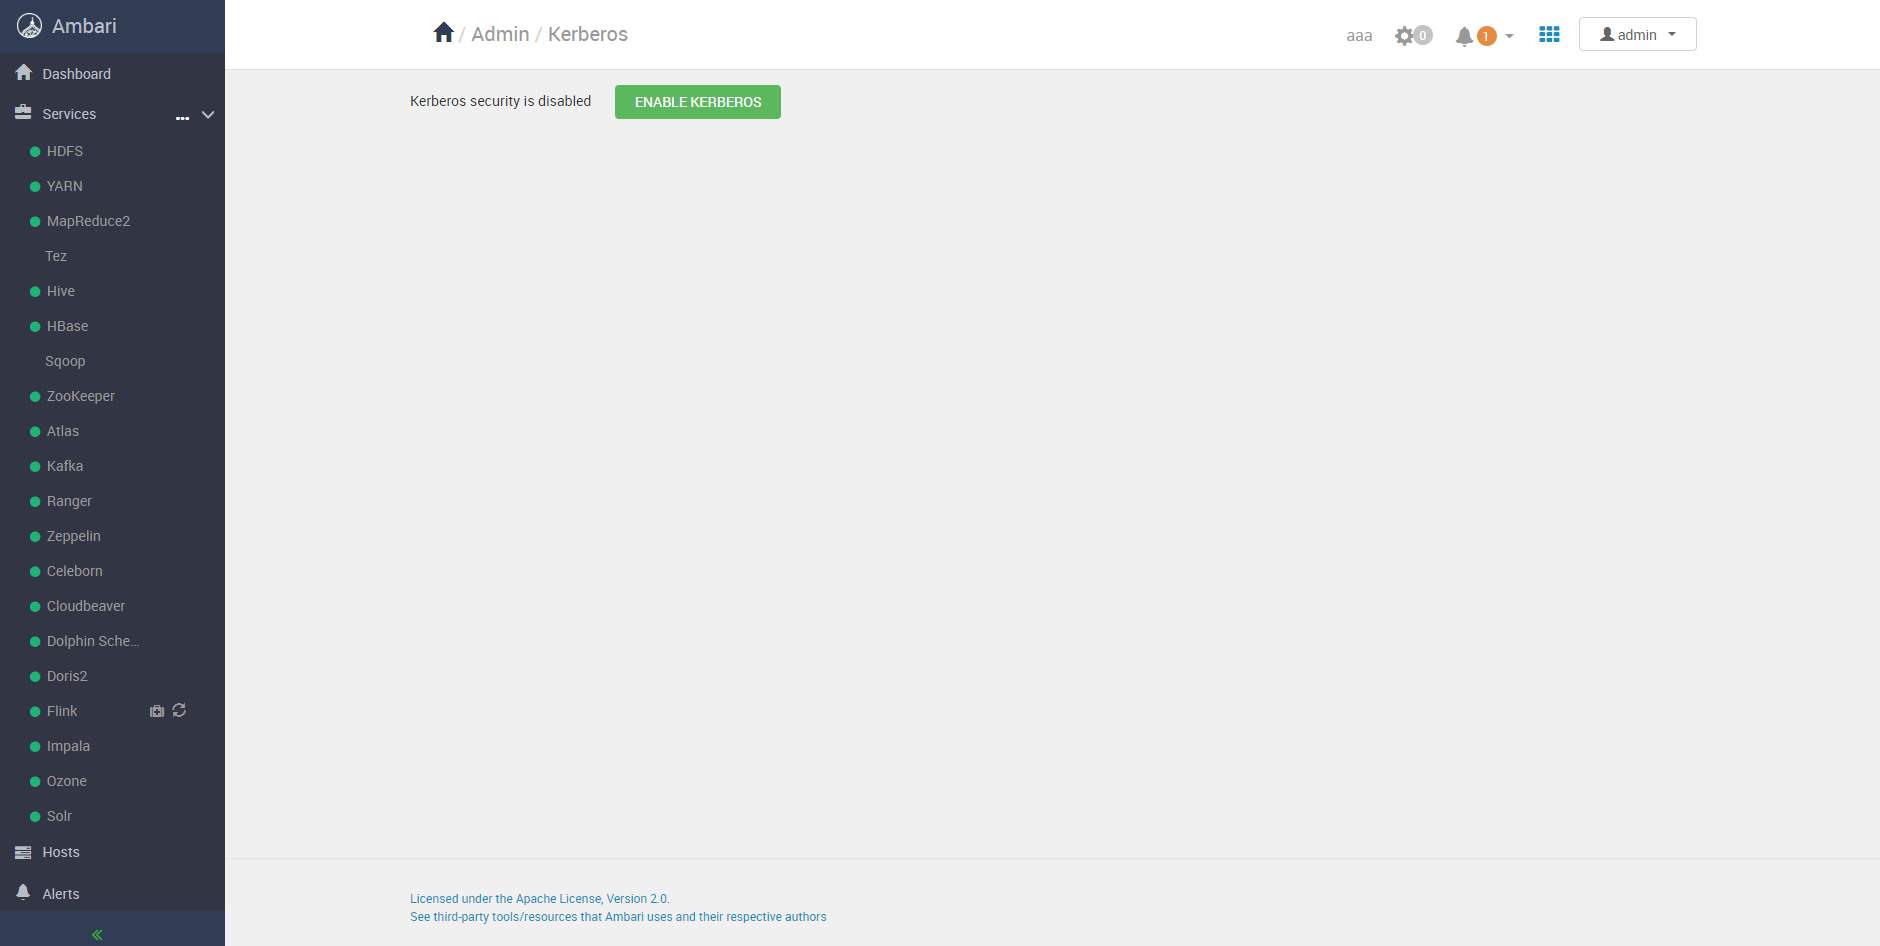1880x946 pixels.
Task: Click the Dashboard home icon in sidebar
Action: (x=24, y=73)
